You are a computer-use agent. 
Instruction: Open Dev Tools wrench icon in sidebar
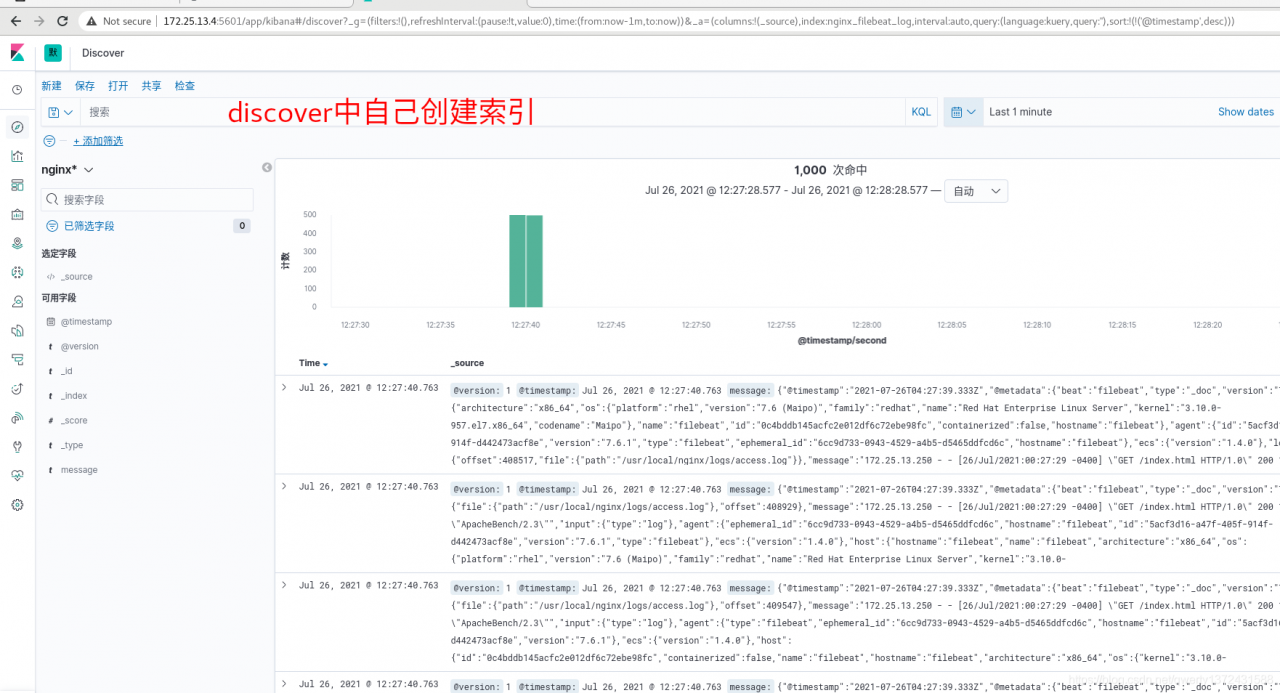(17, 447)
